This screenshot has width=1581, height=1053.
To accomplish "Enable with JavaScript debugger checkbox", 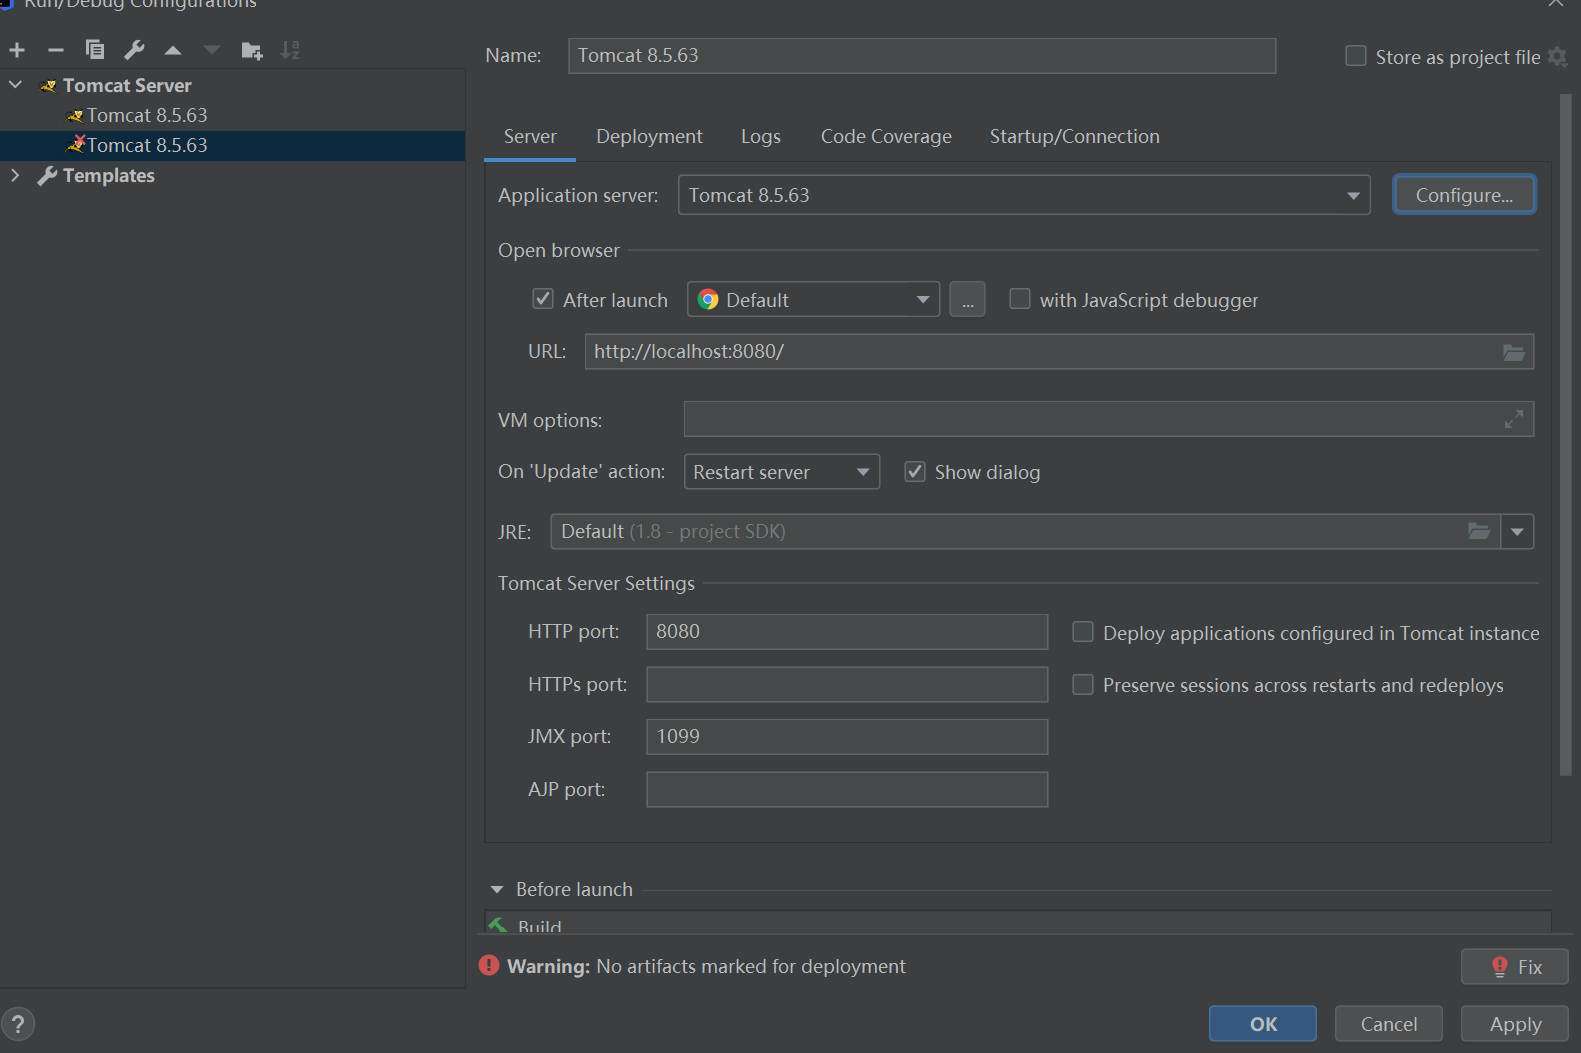I will [1020, 299].
